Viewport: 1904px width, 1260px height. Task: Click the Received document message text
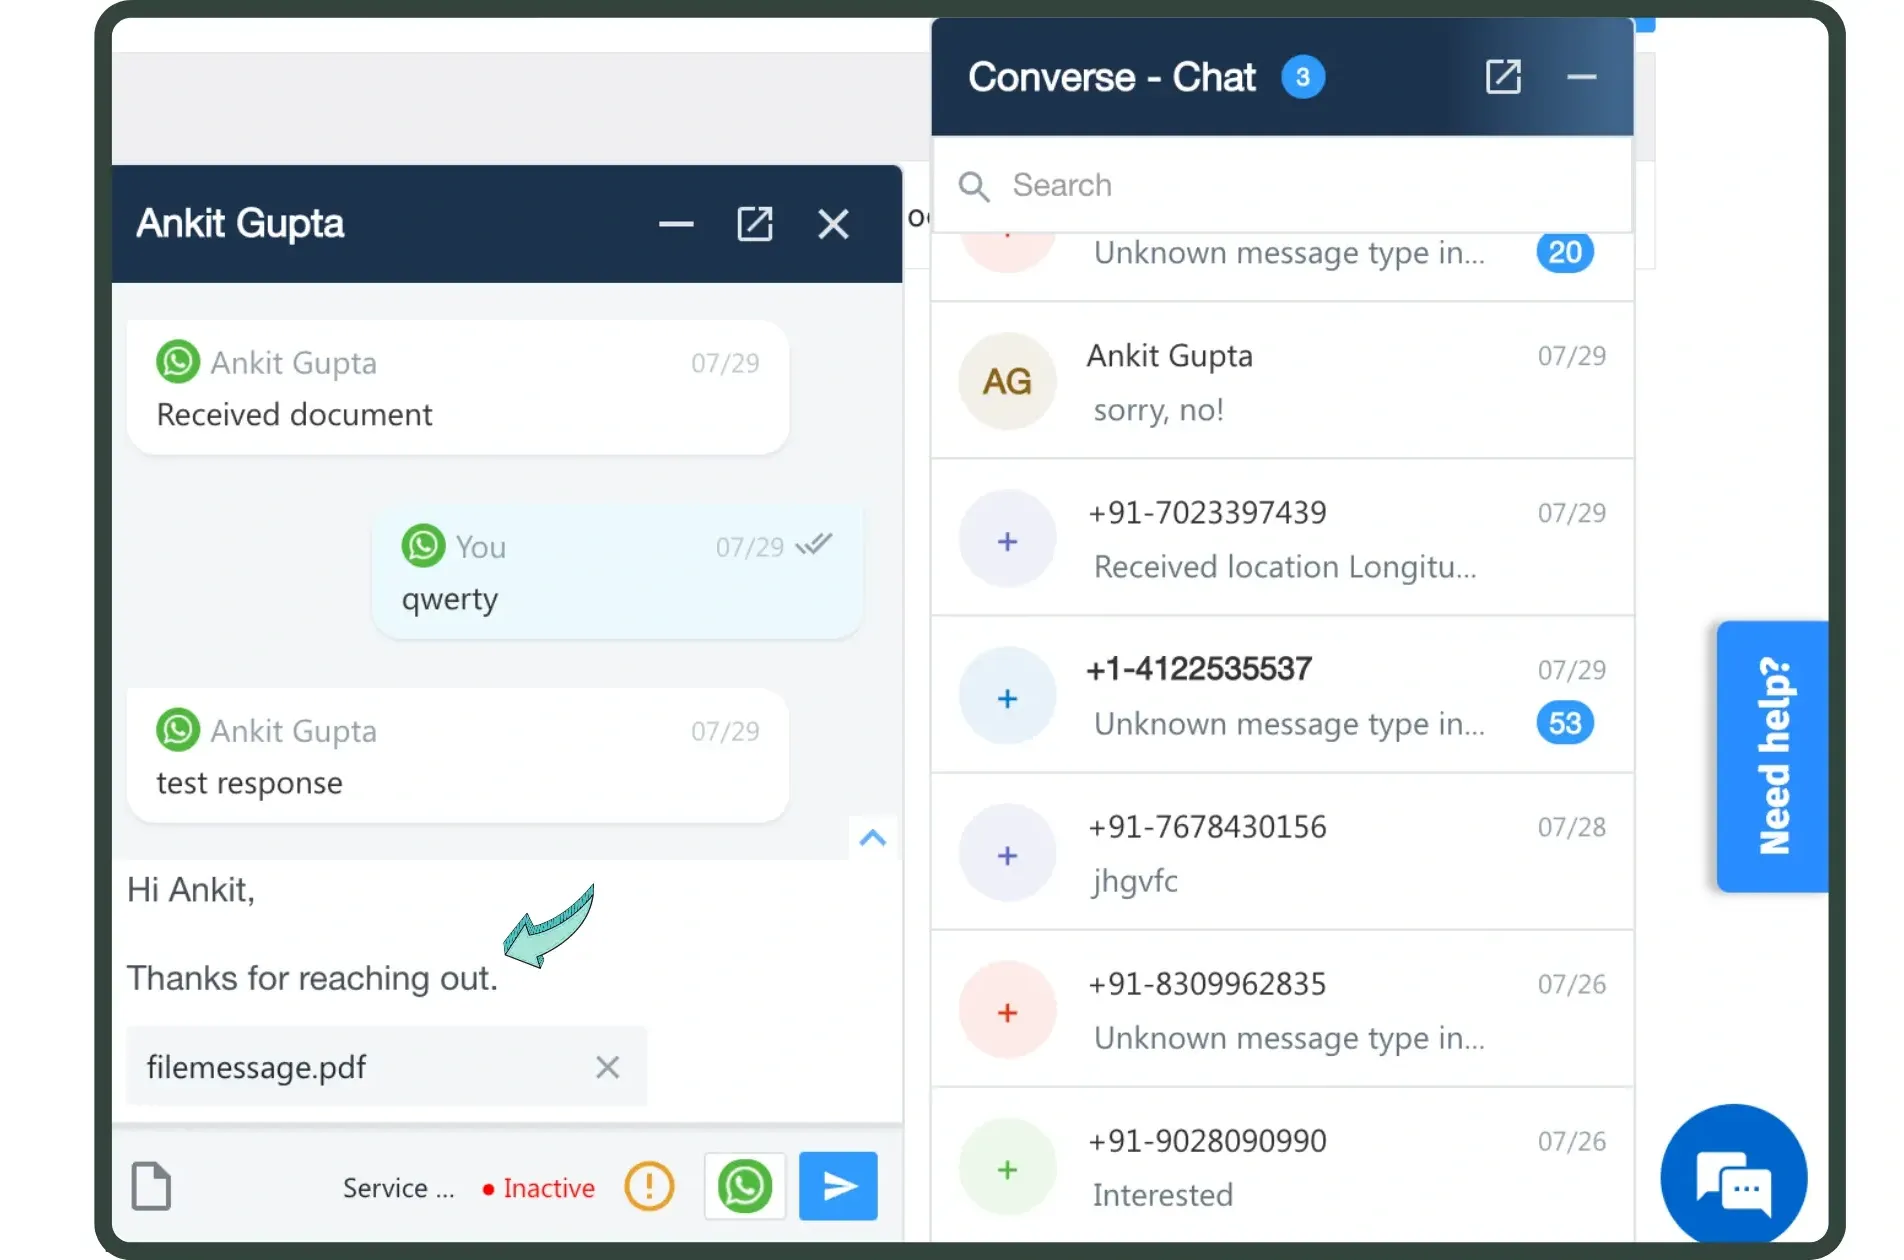(x=294, y=415)
